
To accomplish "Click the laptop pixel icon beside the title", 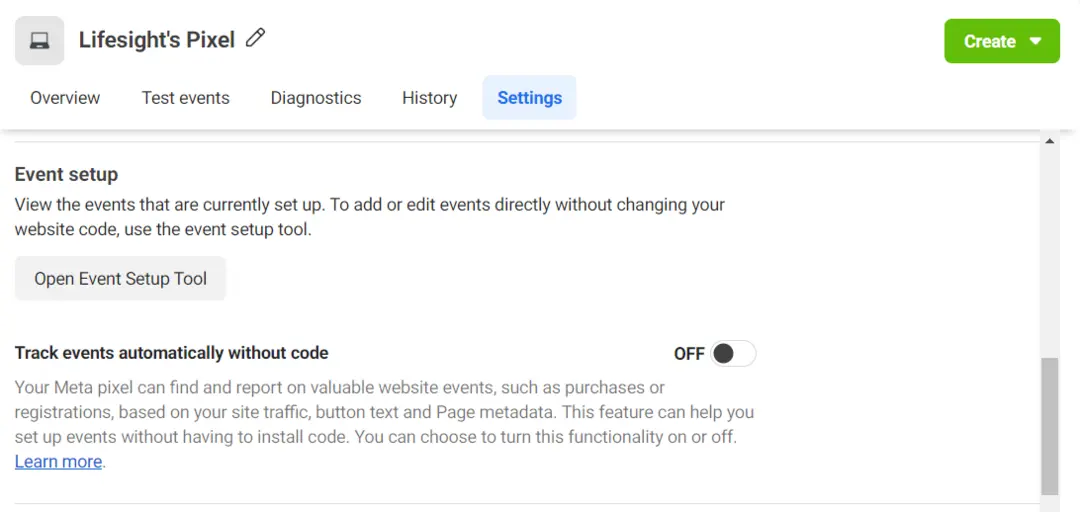I will tap(39, 41).
